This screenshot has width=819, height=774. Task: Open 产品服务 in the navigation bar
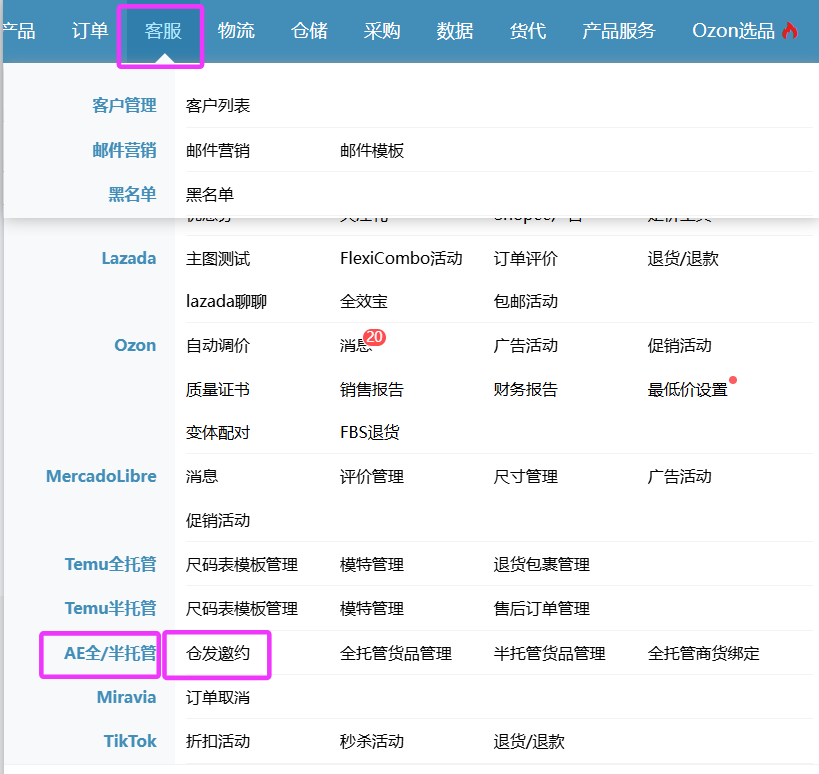[x=619, y=31]
